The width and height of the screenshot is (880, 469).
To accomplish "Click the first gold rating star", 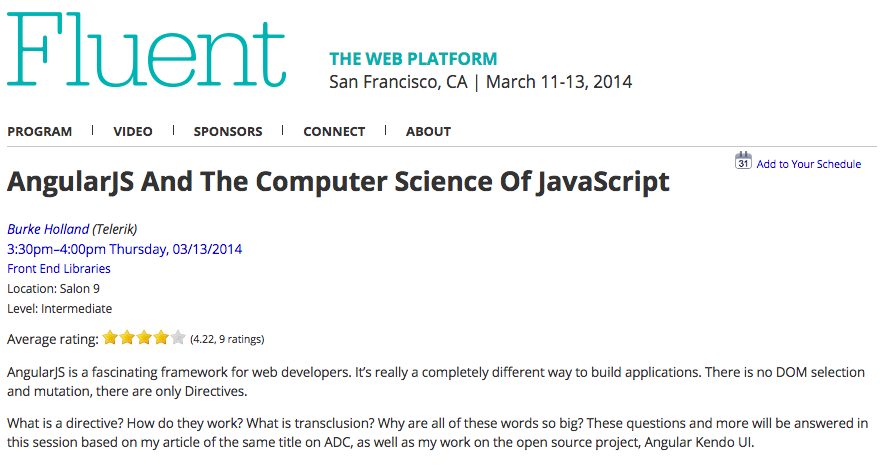I will 111,338.
